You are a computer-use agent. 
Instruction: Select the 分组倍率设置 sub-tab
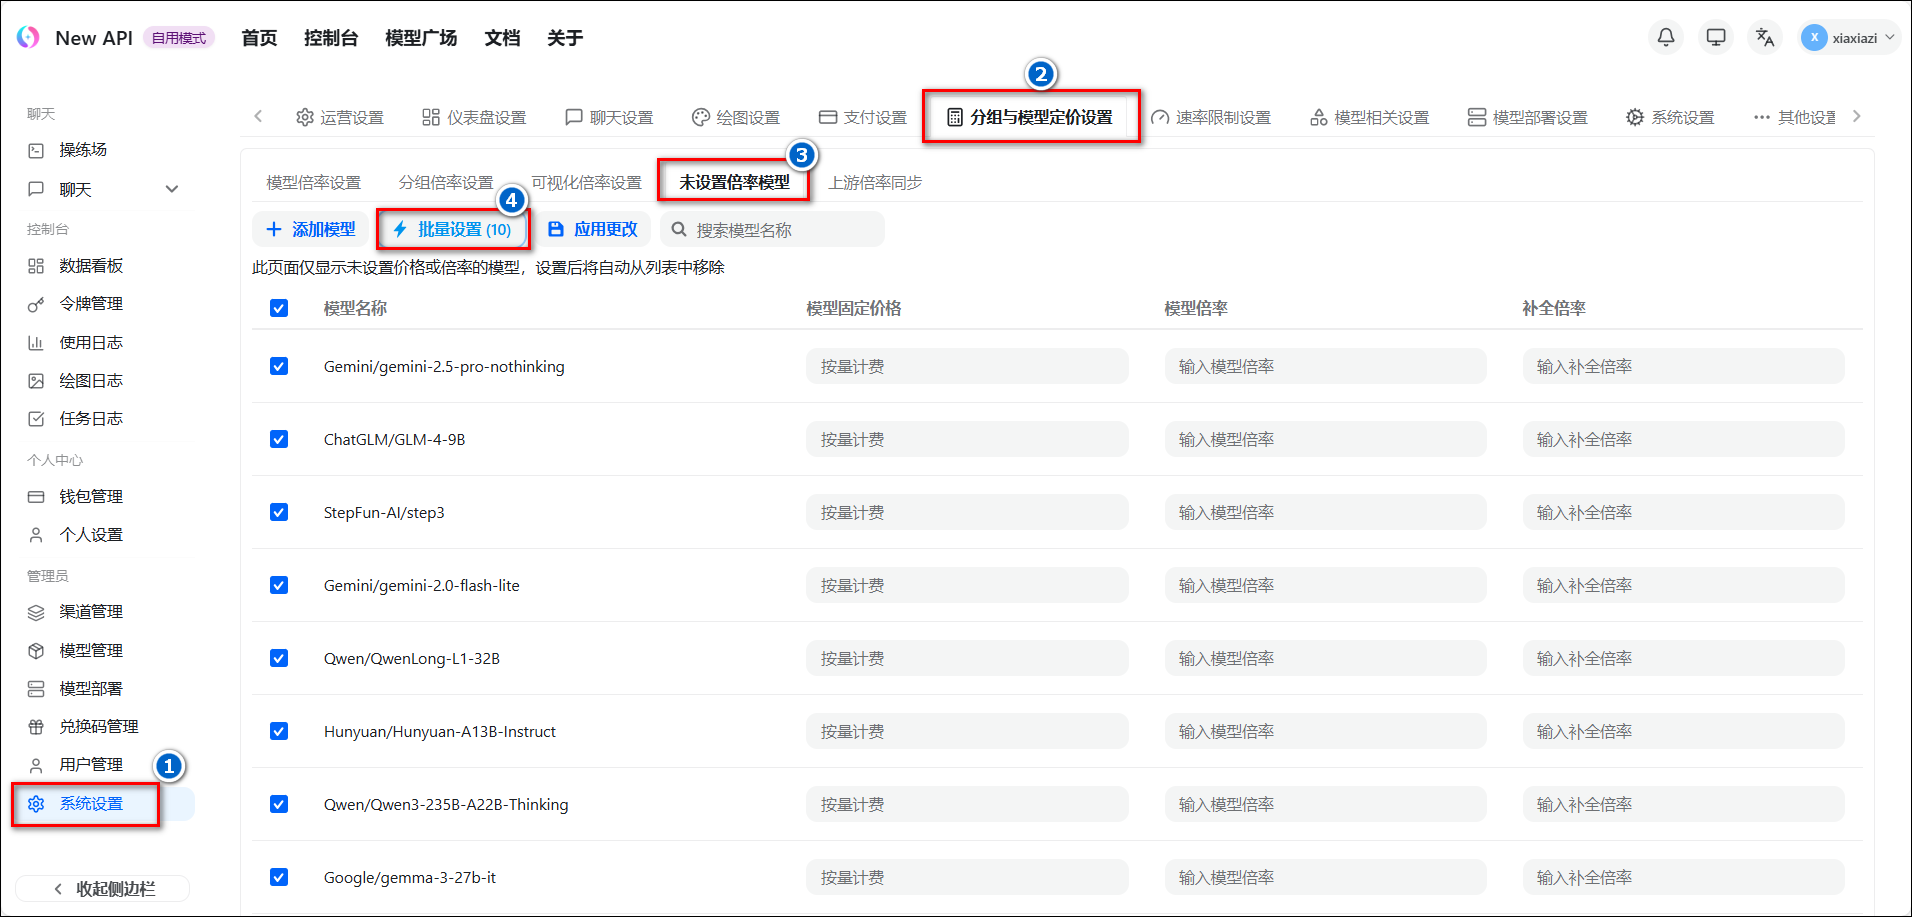pyautogui.click(x=446, y=182)
